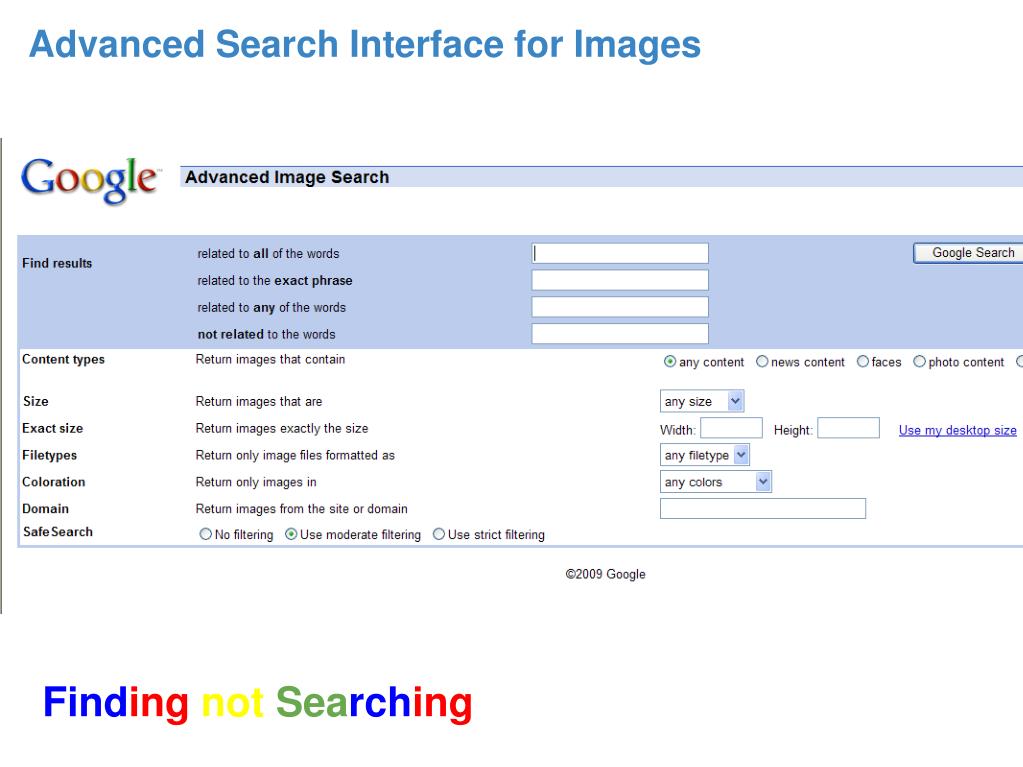This screenshot has height=767, width=1023.
Task: Click the 'Find results' label
Action: (57, 263)
